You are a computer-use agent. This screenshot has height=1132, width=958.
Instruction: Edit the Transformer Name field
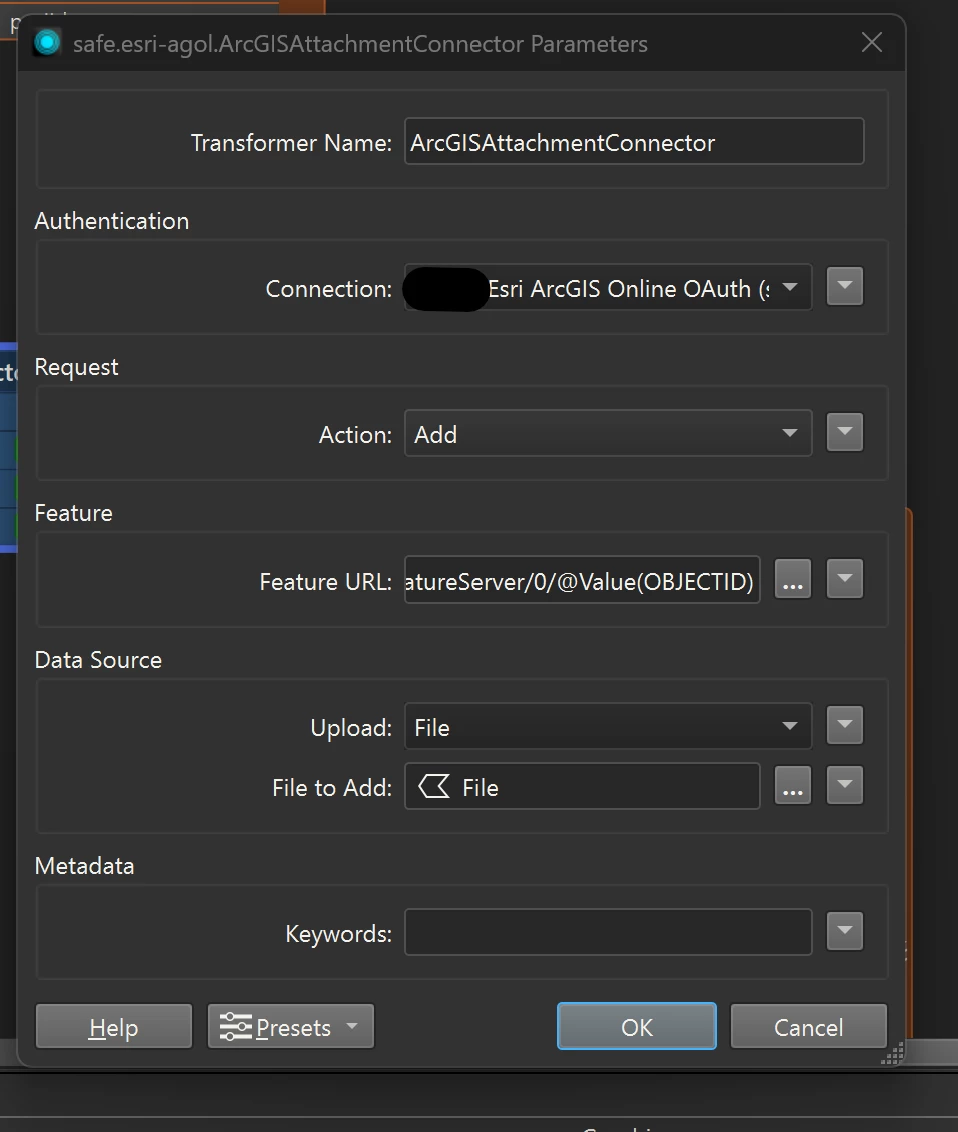pos(634,142)
